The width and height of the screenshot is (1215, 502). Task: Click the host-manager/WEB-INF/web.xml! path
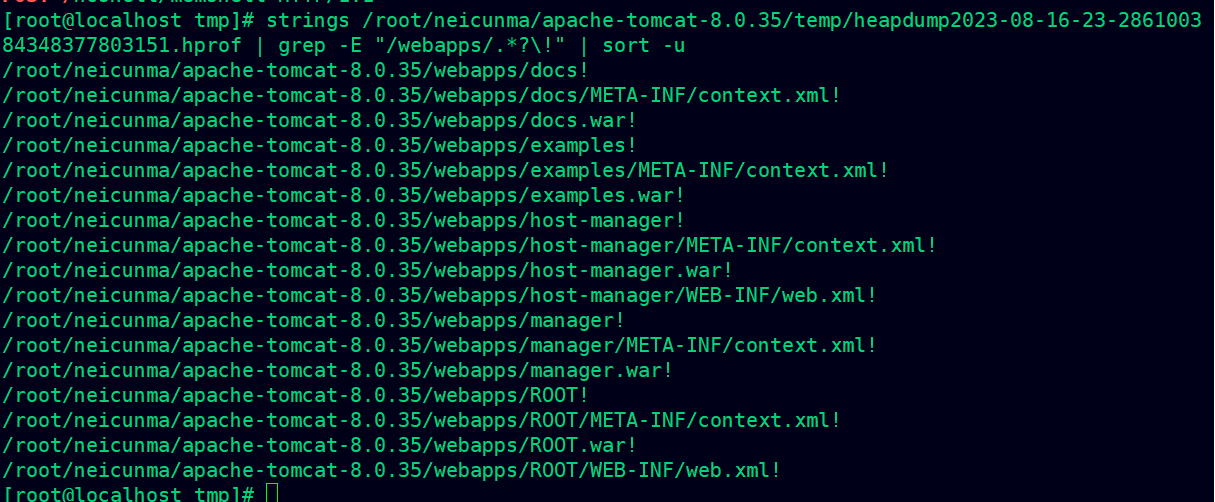[x=439, y=295]
